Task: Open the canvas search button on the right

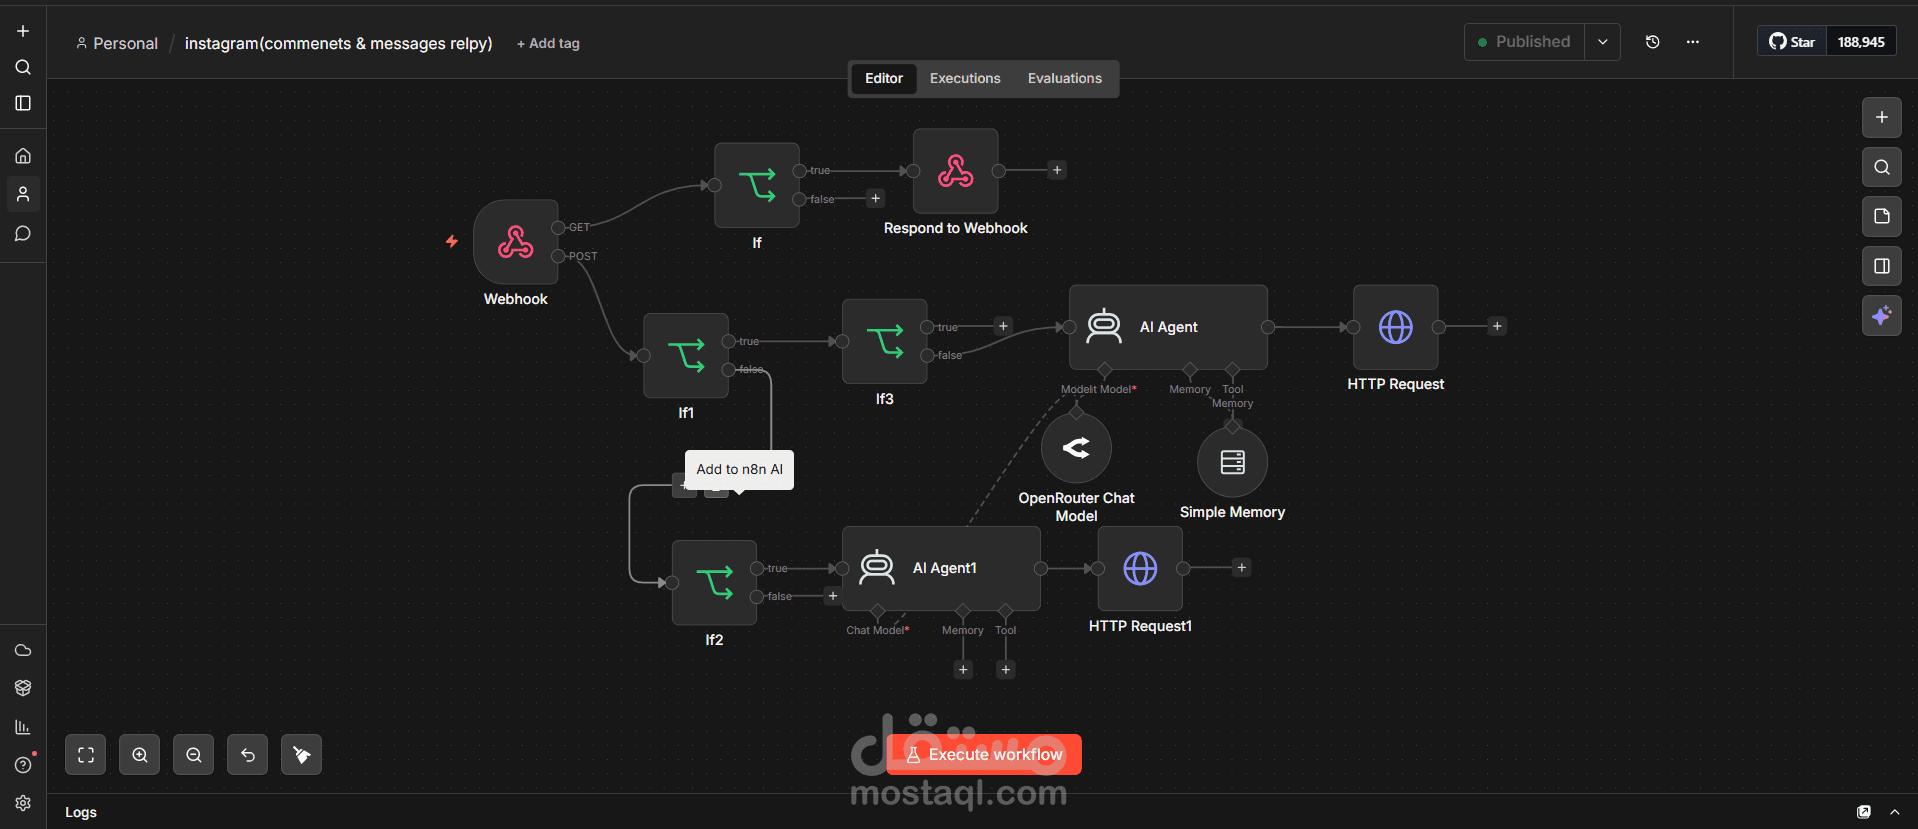Action: tap(1881, 167)
